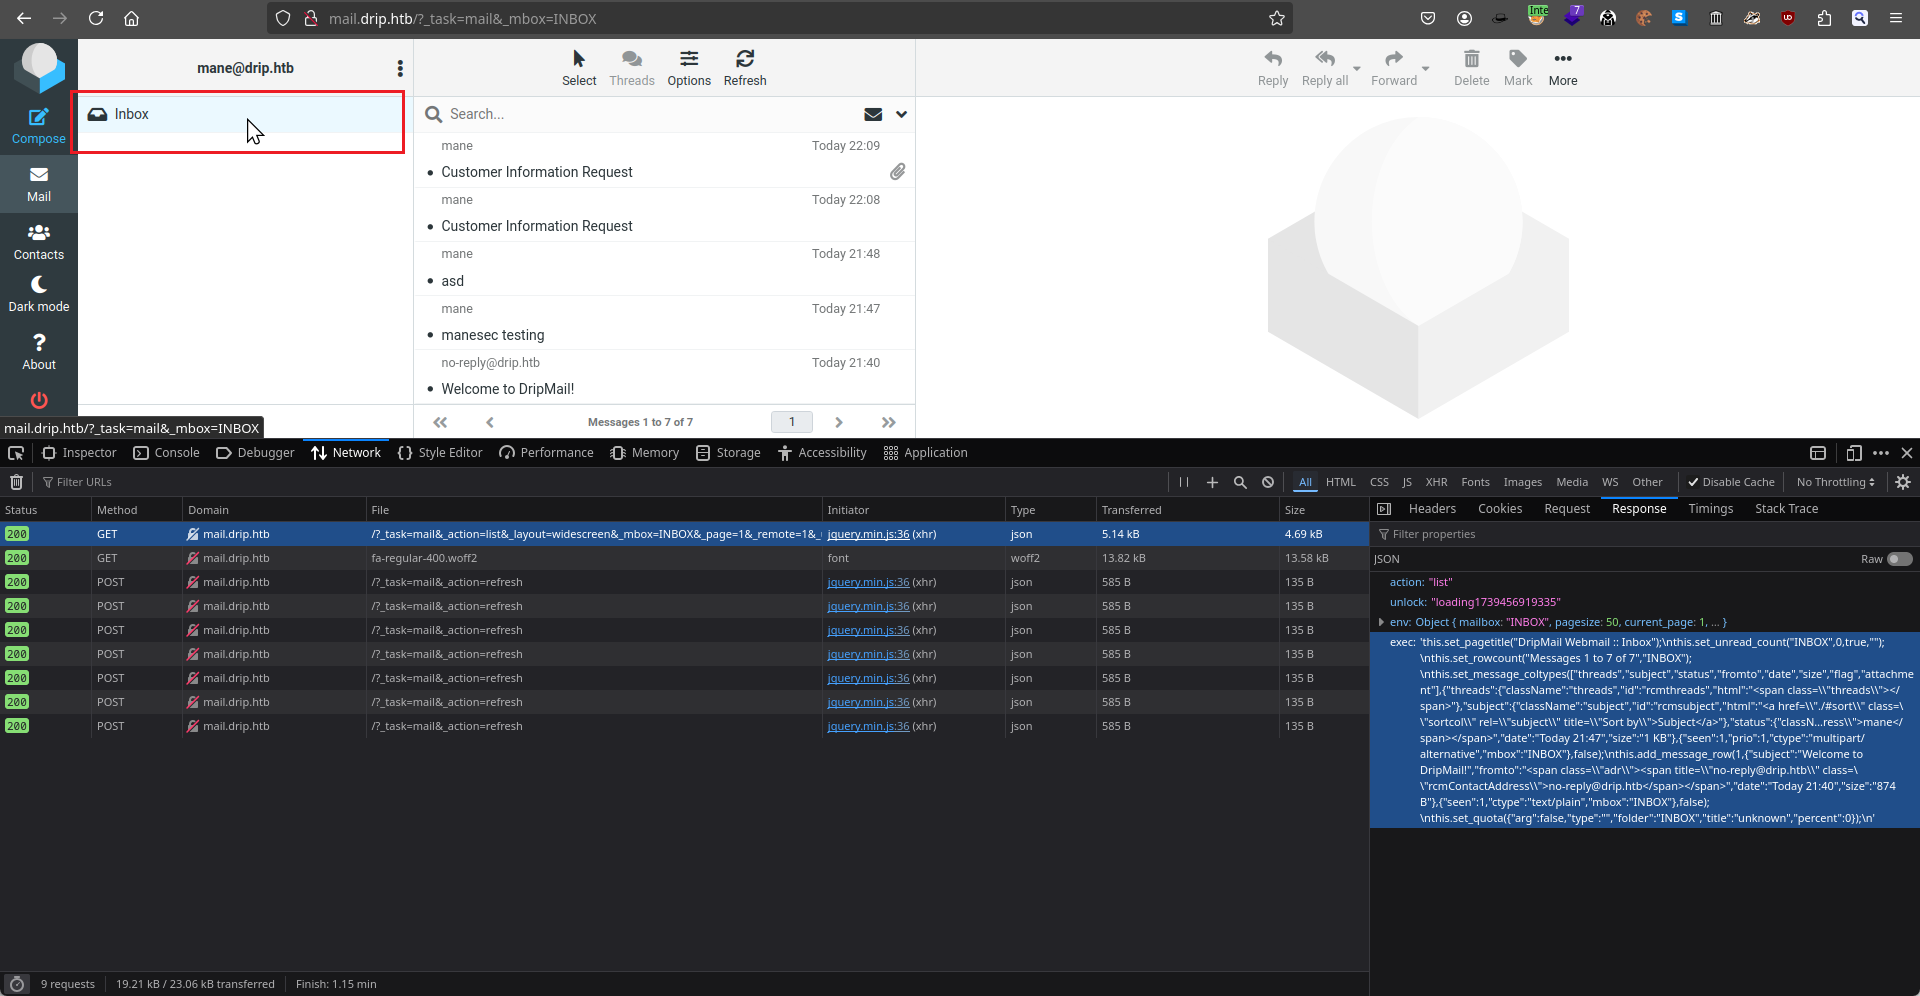Toggle the Raw response switch
The height and width of the screenshot is (996, 1920).
pos(1899,559)
